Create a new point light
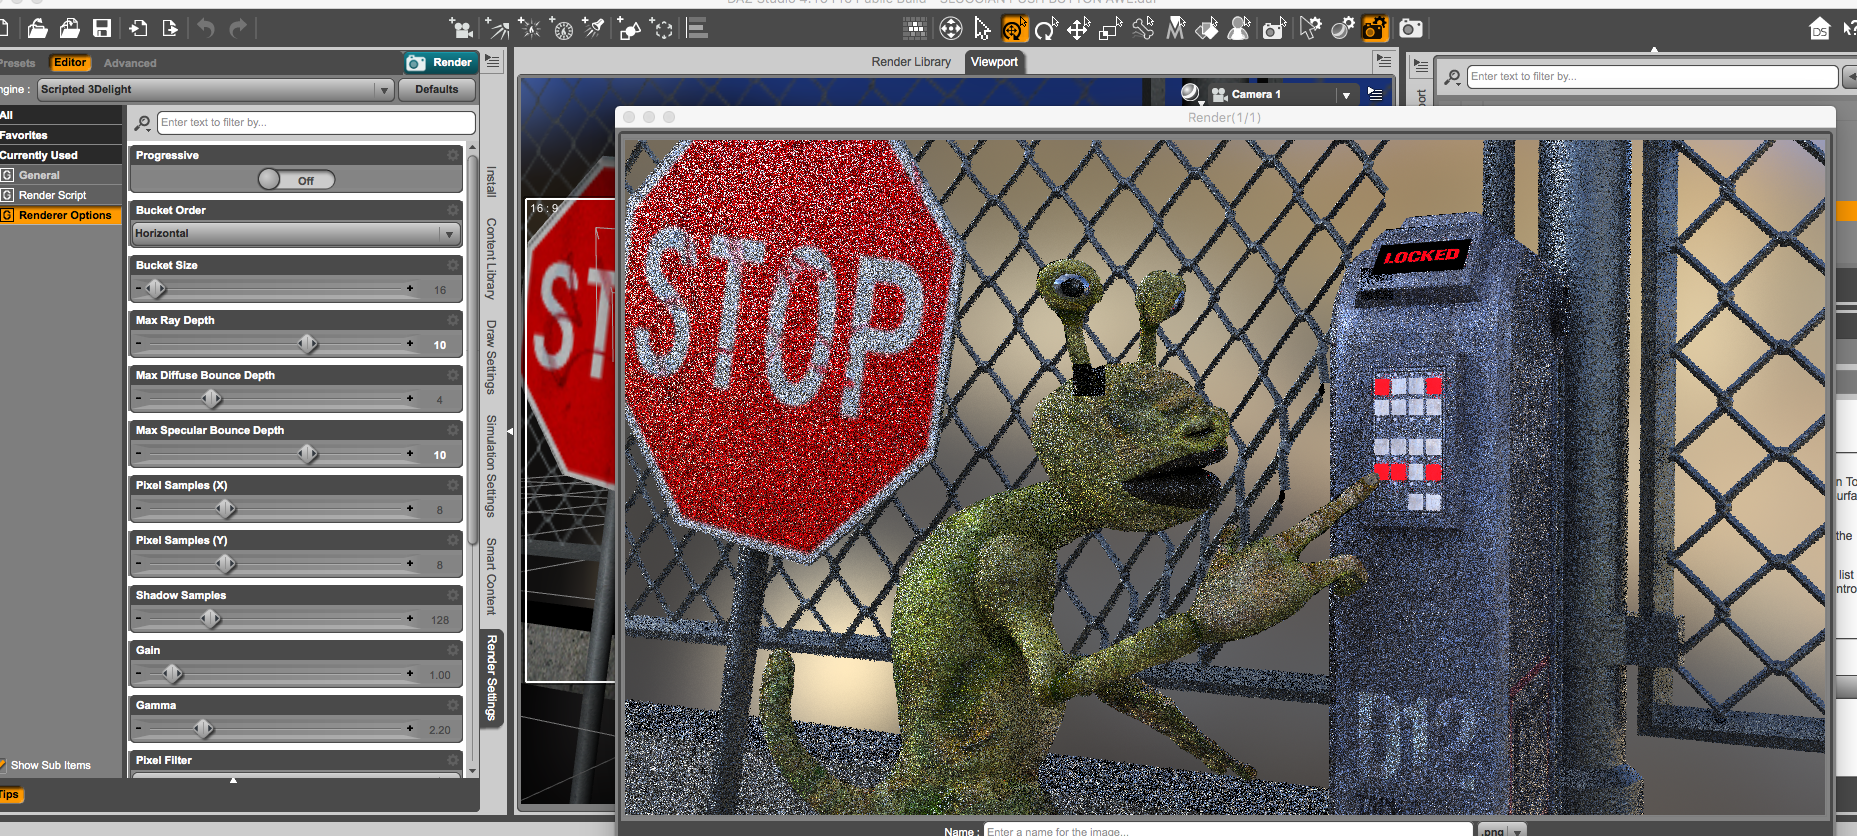 tap(529, 29)
